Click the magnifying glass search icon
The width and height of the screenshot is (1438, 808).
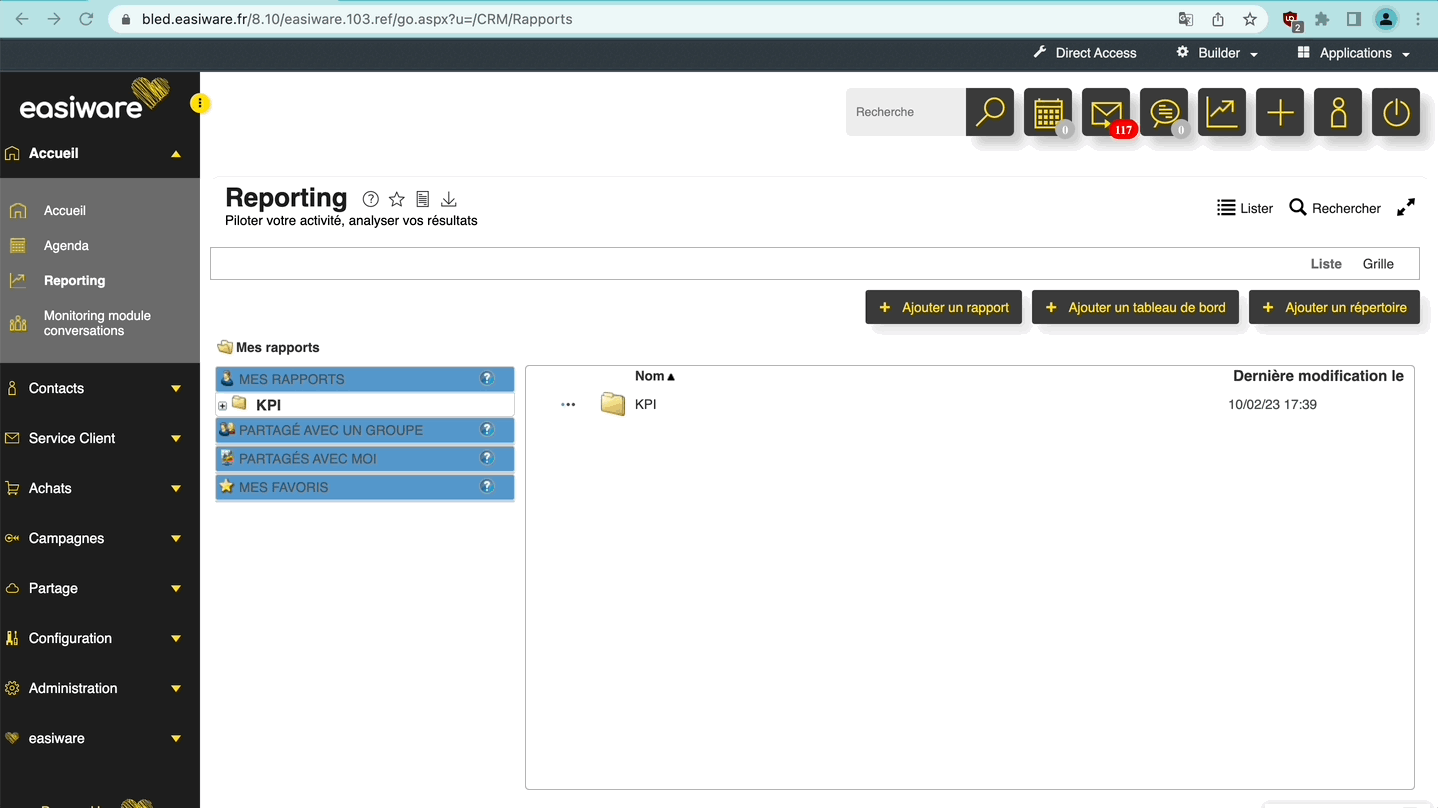point(990,112)
